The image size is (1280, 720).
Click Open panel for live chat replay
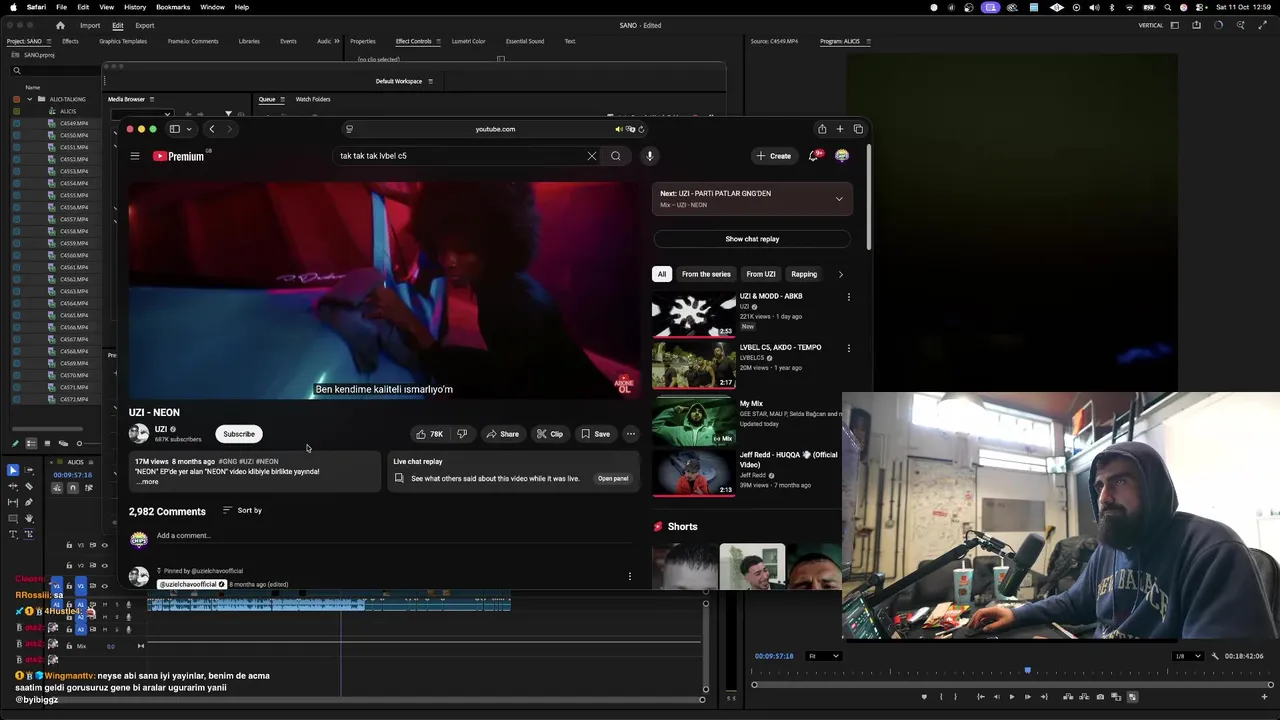(x=613, y=479)
